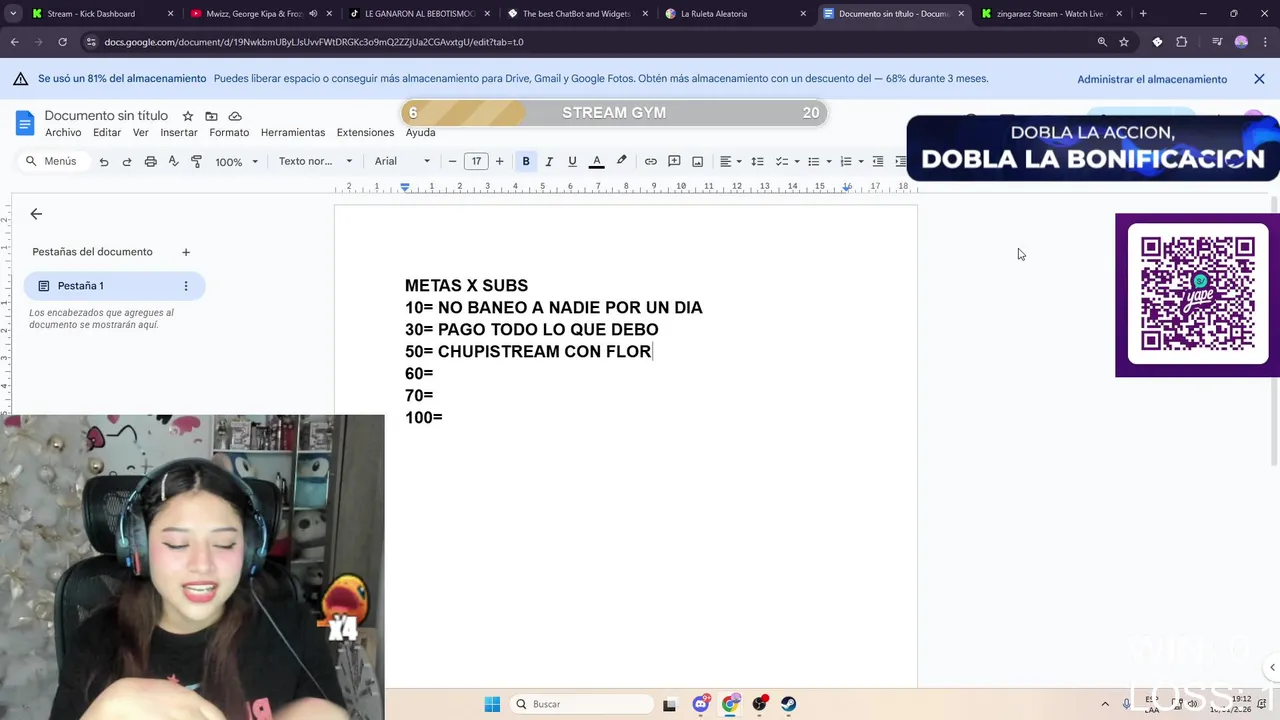This screenshot has width=1280, height=720.
Task: Rename the document title field
Action: [106, 116]
